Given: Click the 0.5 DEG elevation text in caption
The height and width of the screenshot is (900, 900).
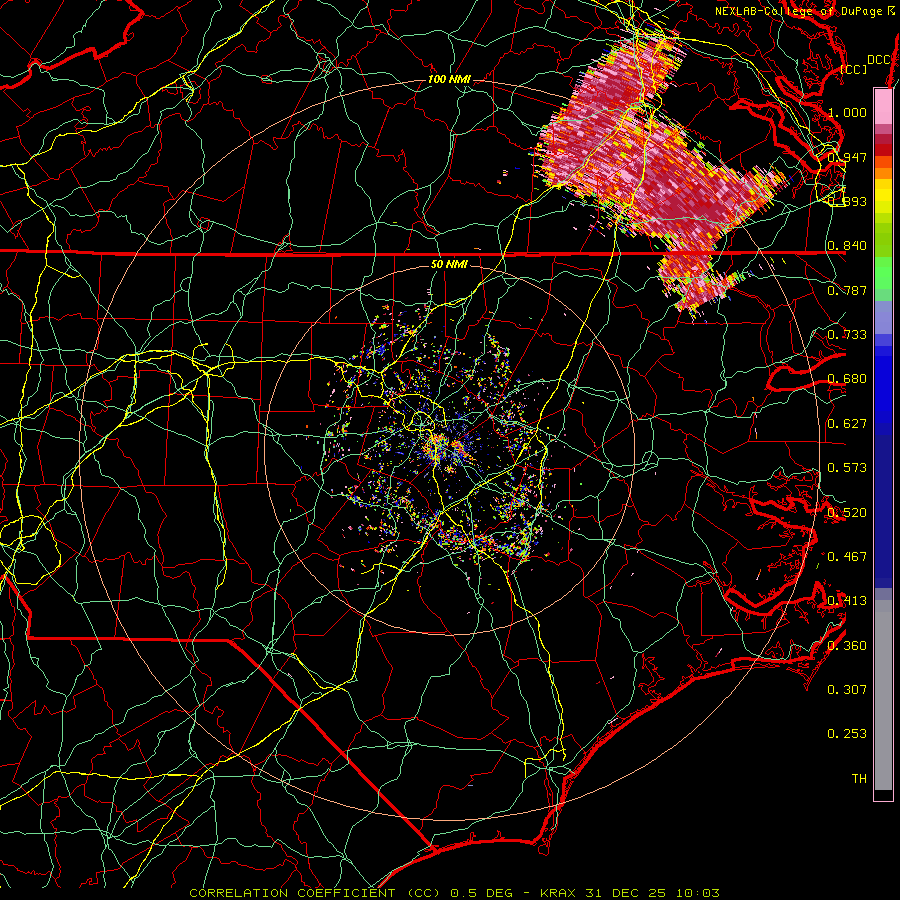Looking at the screenshot, I should (481, 893).
